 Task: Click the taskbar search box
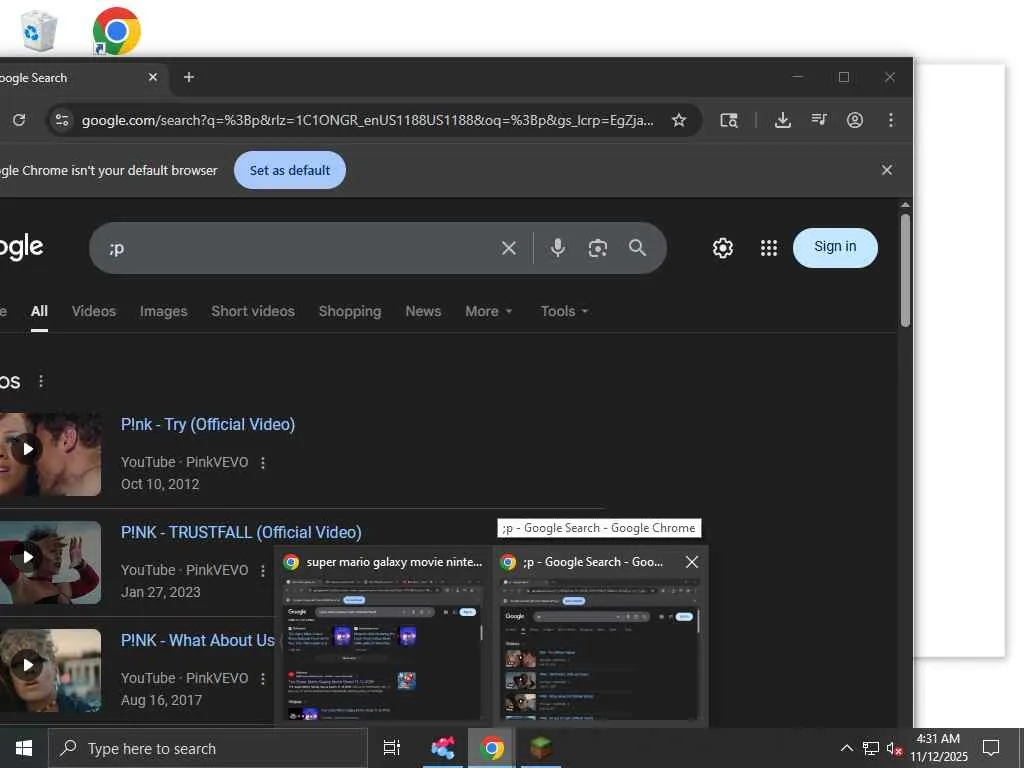pyautogui.click(x=208, y=748)
